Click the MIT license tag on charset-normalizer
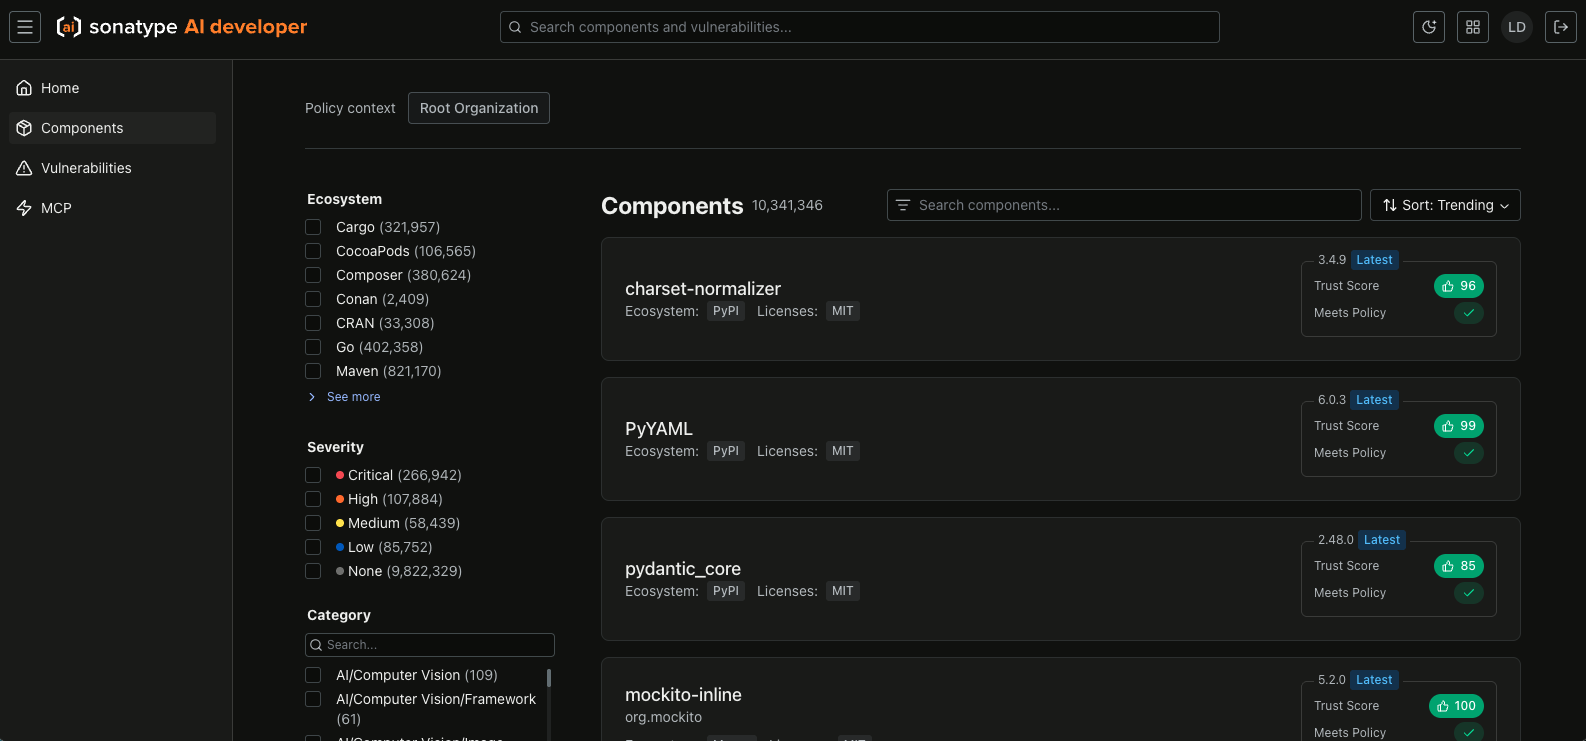Viewport: 1586px width, 741px height. (x=843, y=311)
